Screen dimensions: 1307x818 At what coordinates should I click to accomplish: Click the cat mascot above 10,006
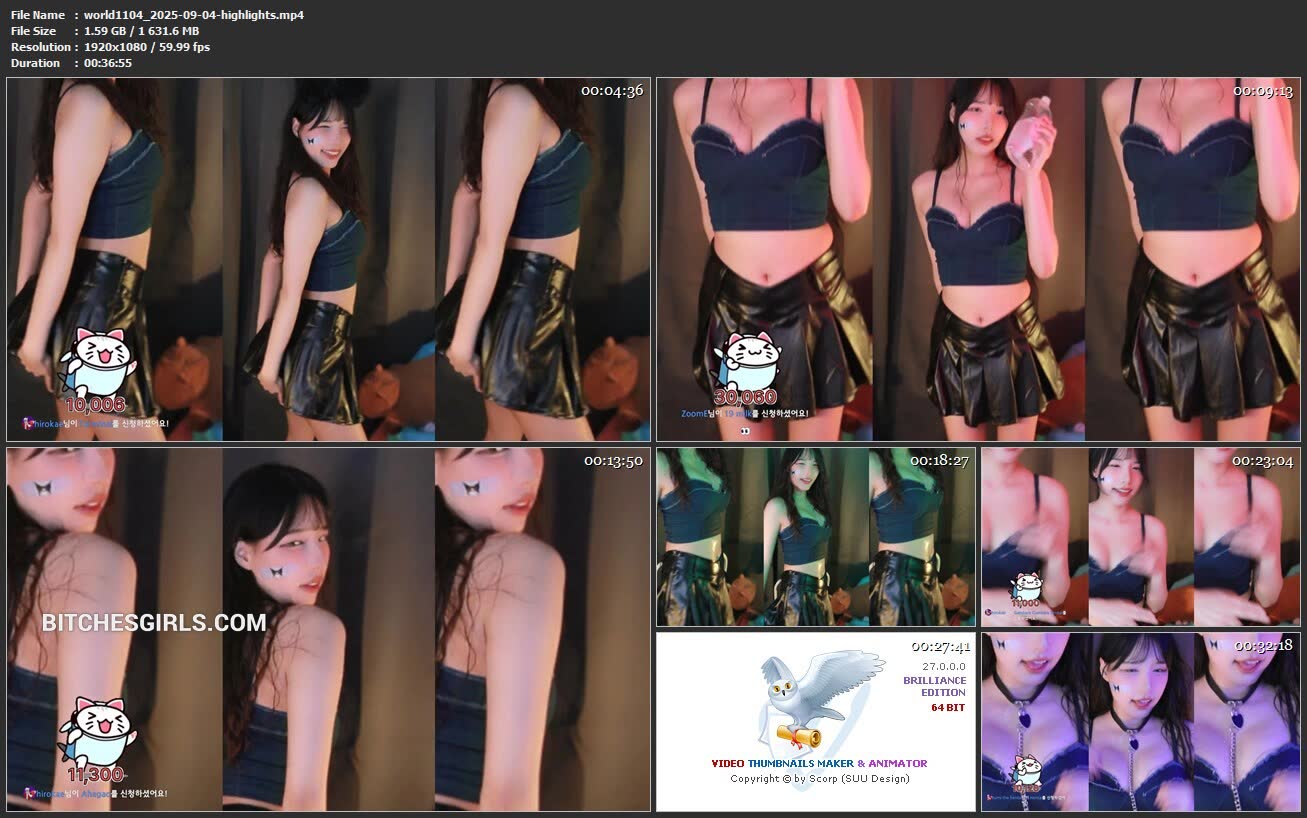(x=98, y=362)
